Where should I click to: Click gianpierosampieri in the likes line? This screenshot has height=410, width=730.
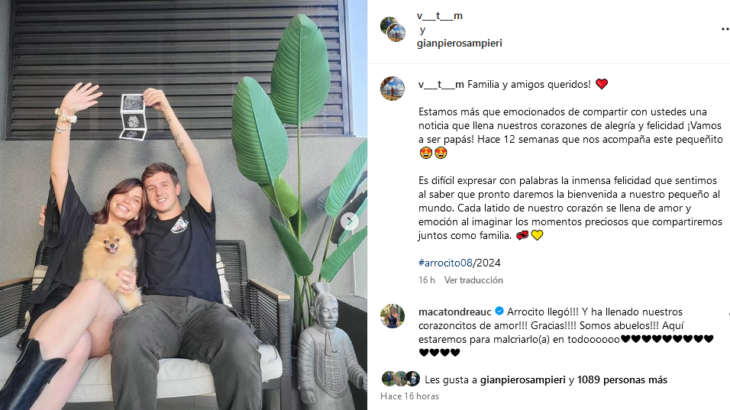pos(522,380)
